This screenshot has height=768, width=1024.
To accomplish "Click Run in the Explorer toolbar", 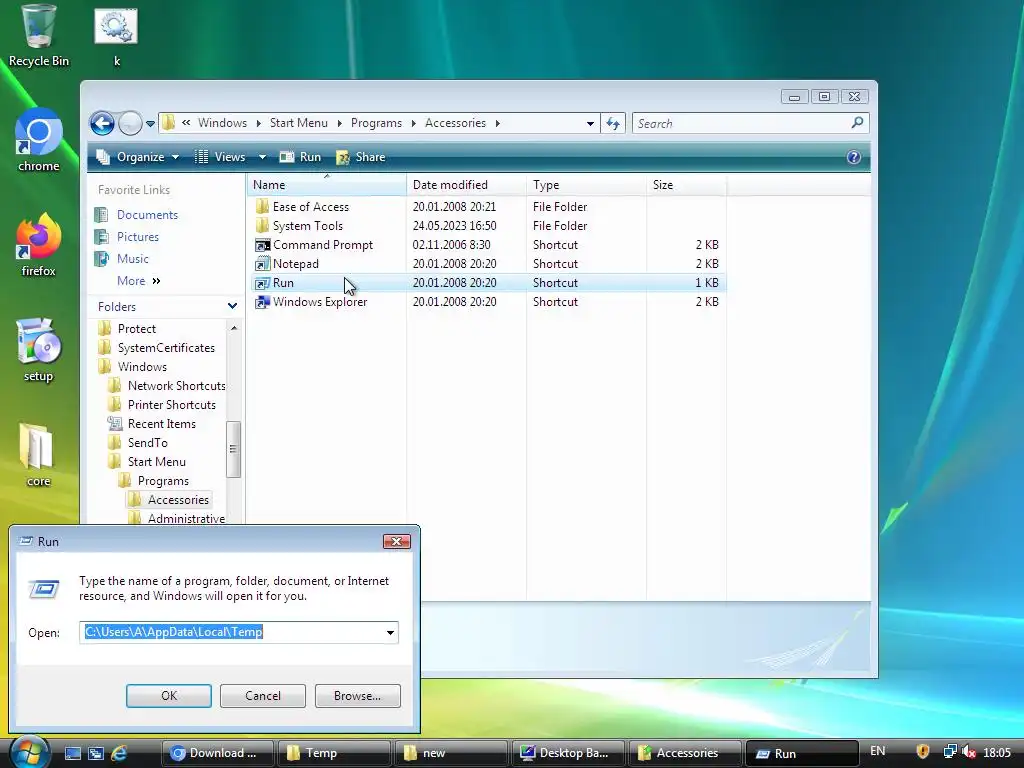I will click(x=300, y=157).
